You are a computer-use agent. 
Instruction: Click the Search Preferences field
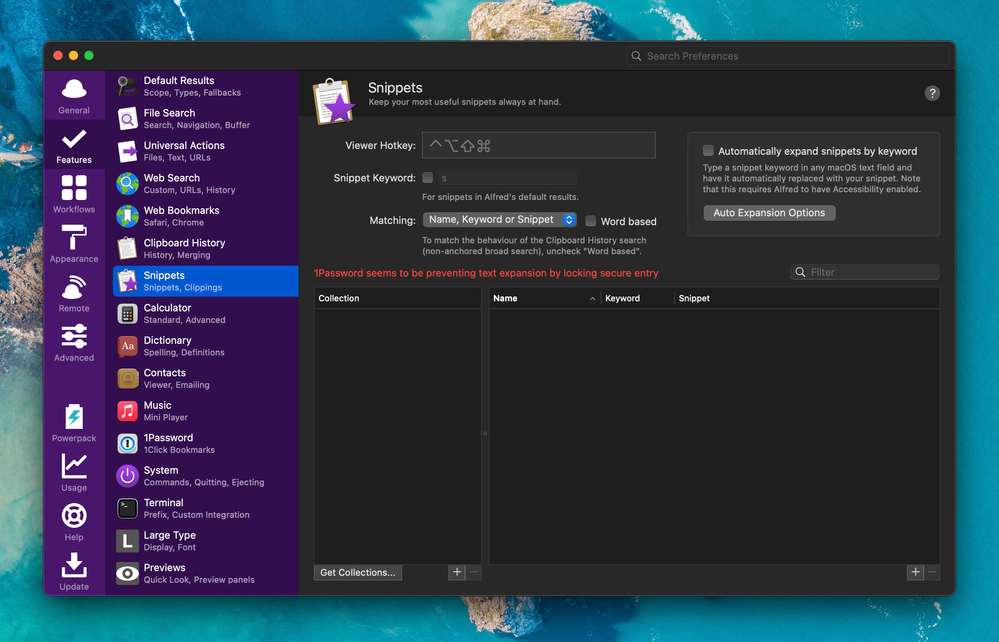(x=790, y=56)
